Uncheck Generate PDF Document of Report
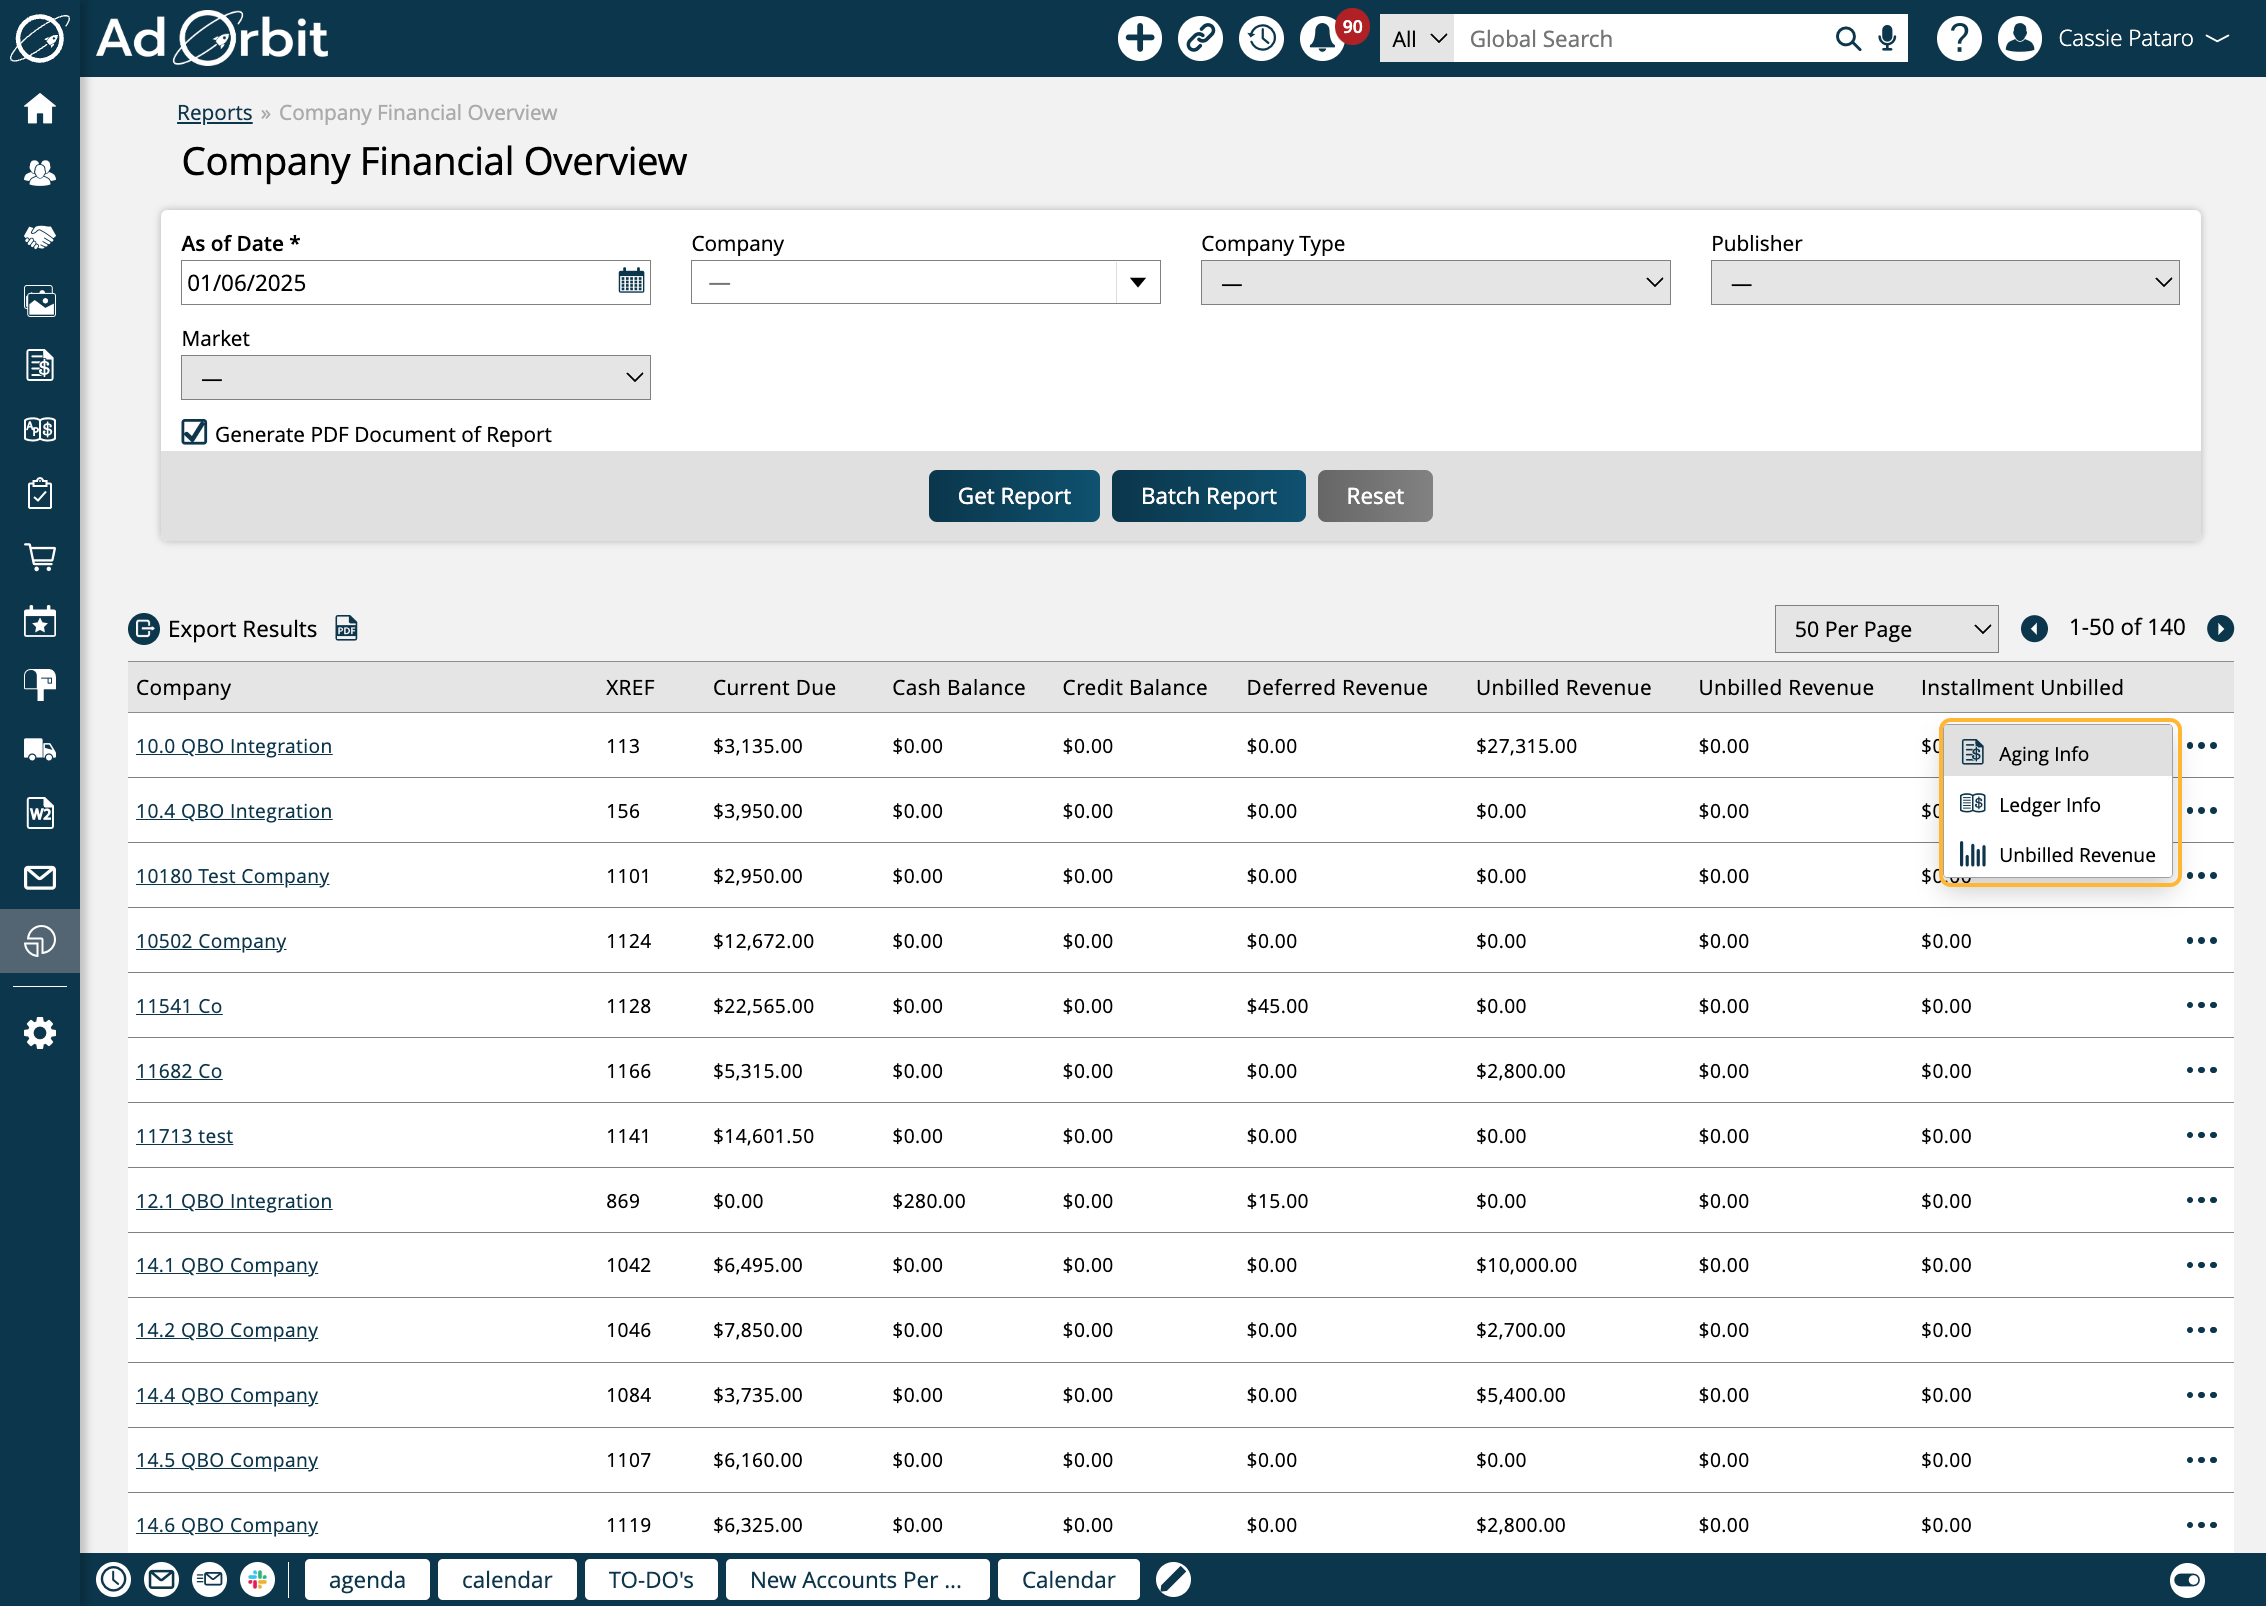Screen dimensions: 2266x1606 194,432
